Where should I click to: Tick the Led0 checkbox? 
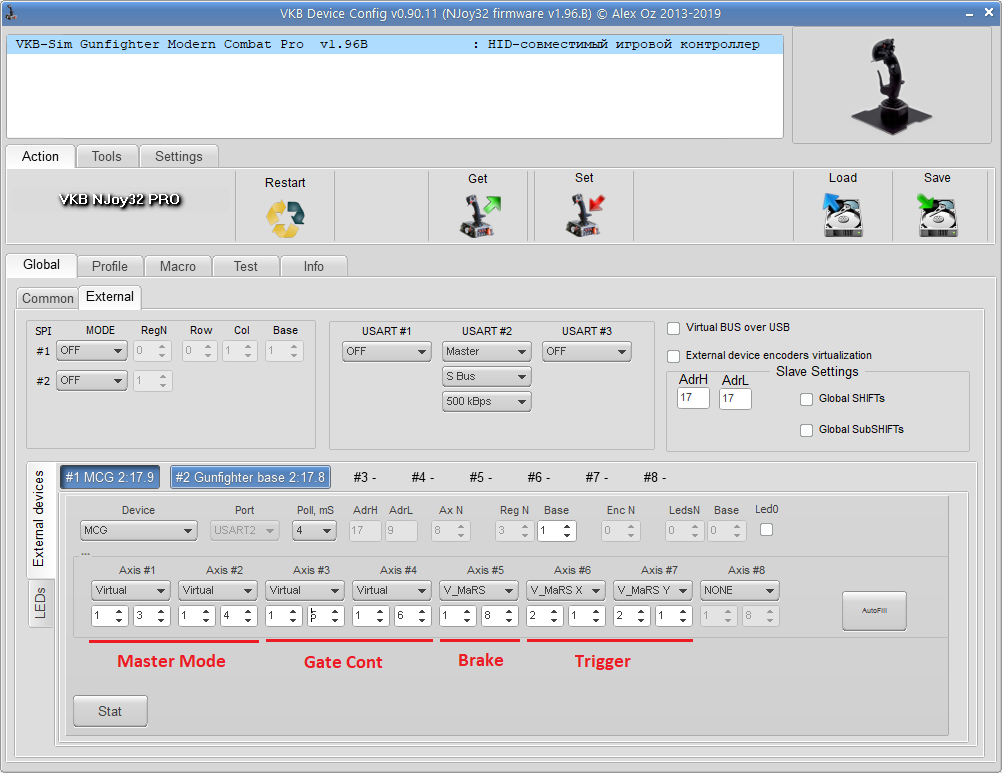pos(767,530)
